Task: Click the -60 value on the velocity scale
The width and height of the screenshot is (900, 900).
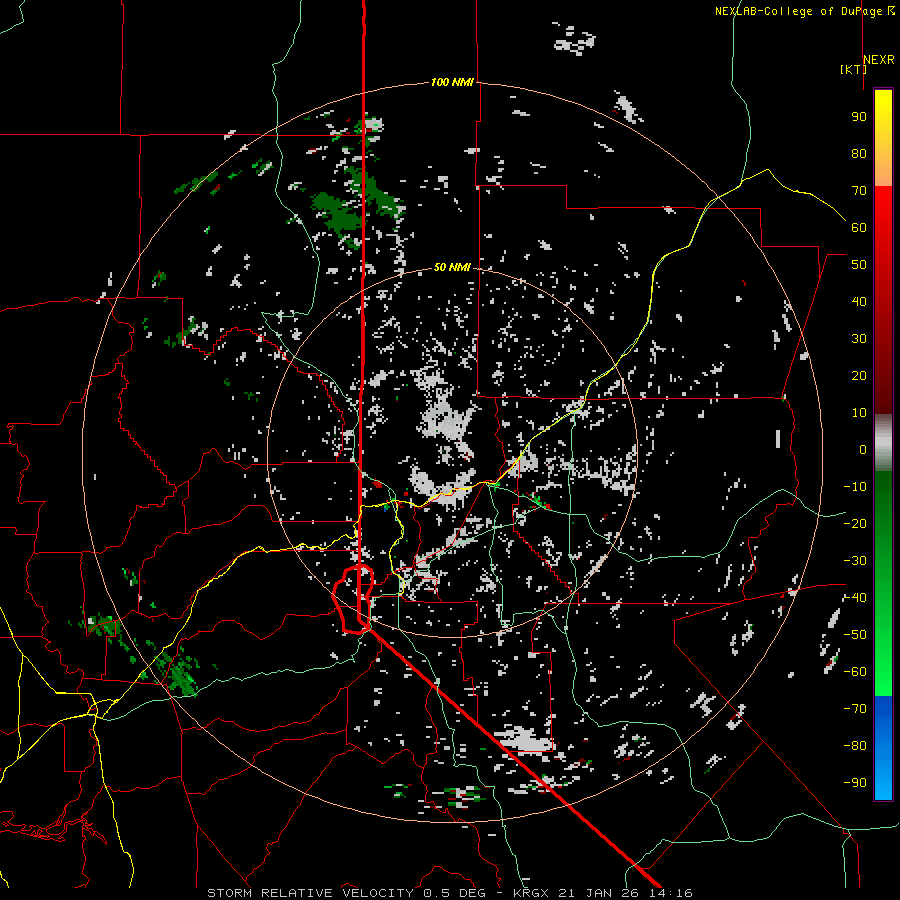Action: click(855, 672)
